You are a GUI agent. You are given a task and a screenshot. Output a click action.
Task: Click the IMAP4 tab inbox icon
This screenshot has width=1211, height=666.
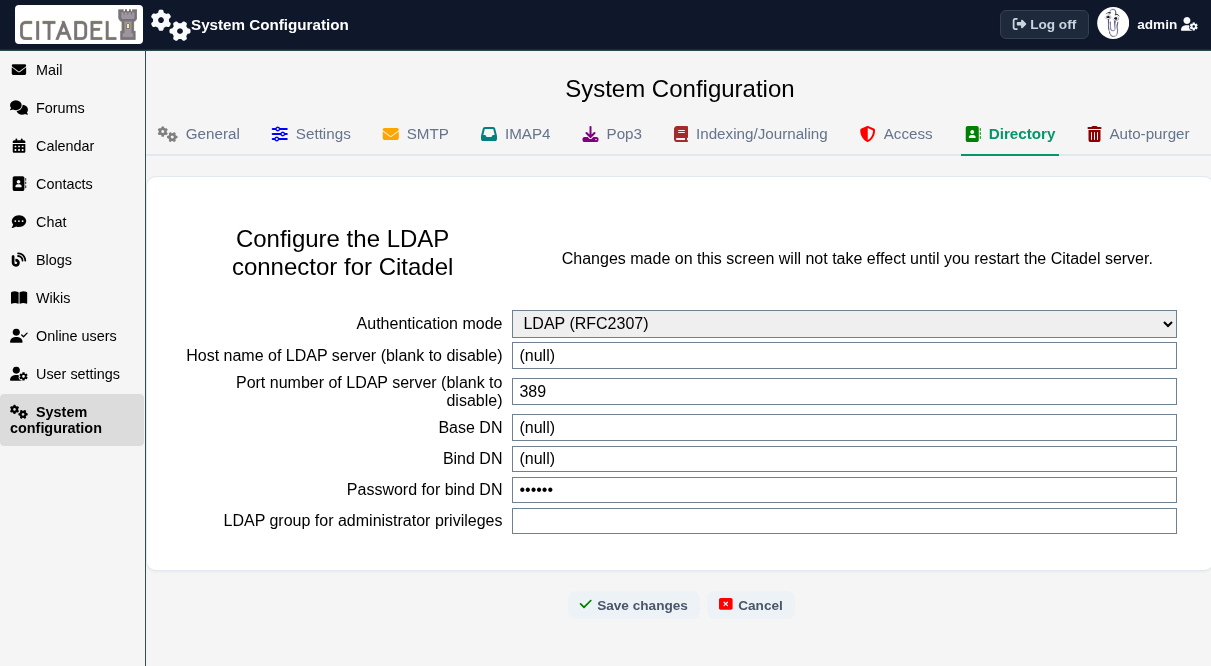pos(489,134)
